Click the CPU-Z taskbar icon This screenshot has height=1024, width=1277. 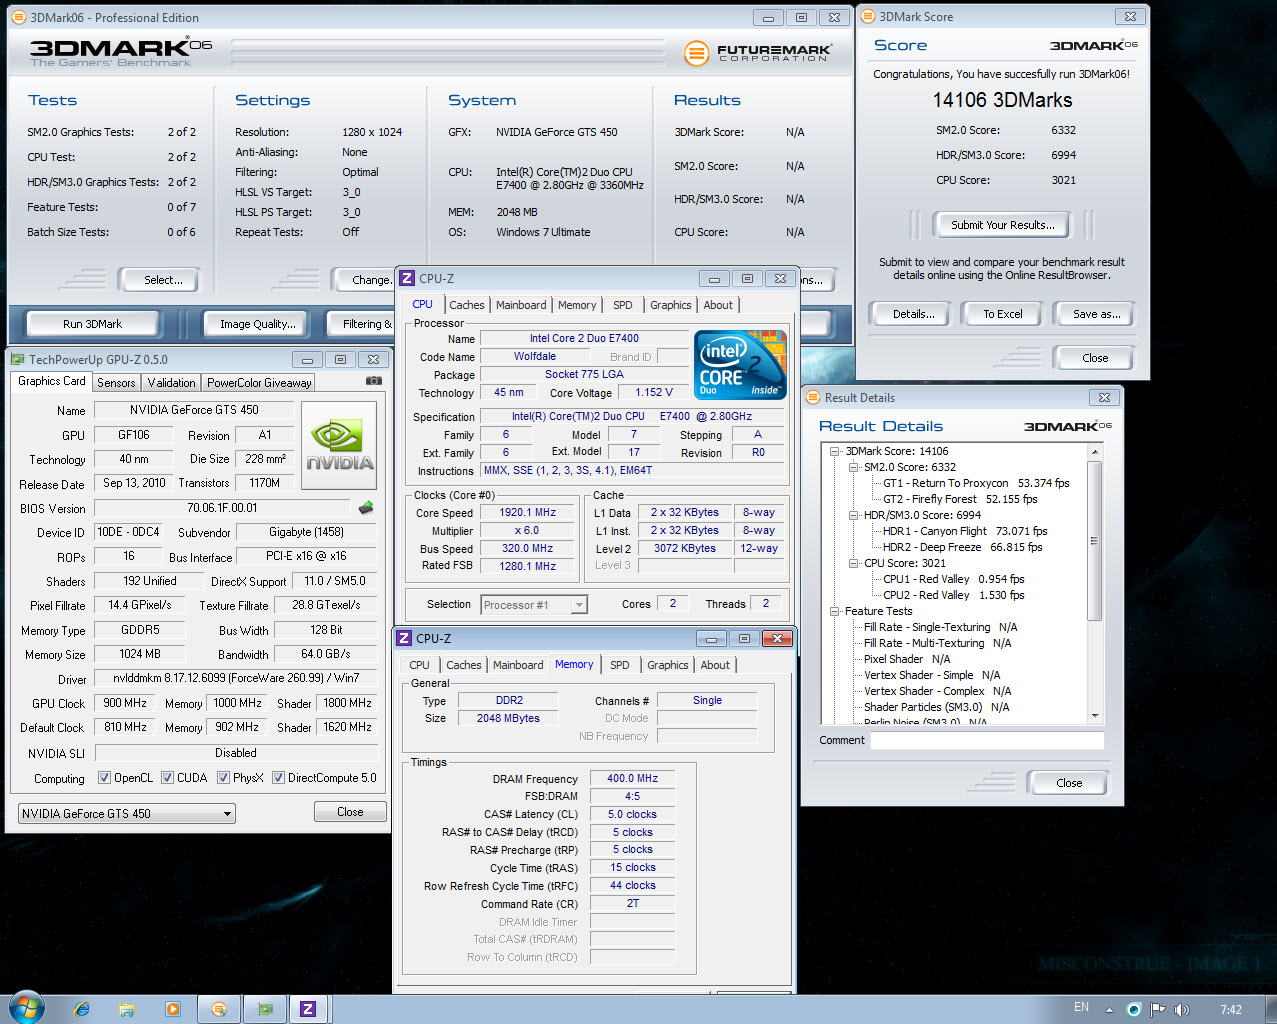pyautogui.click(x=308, y=1009)
